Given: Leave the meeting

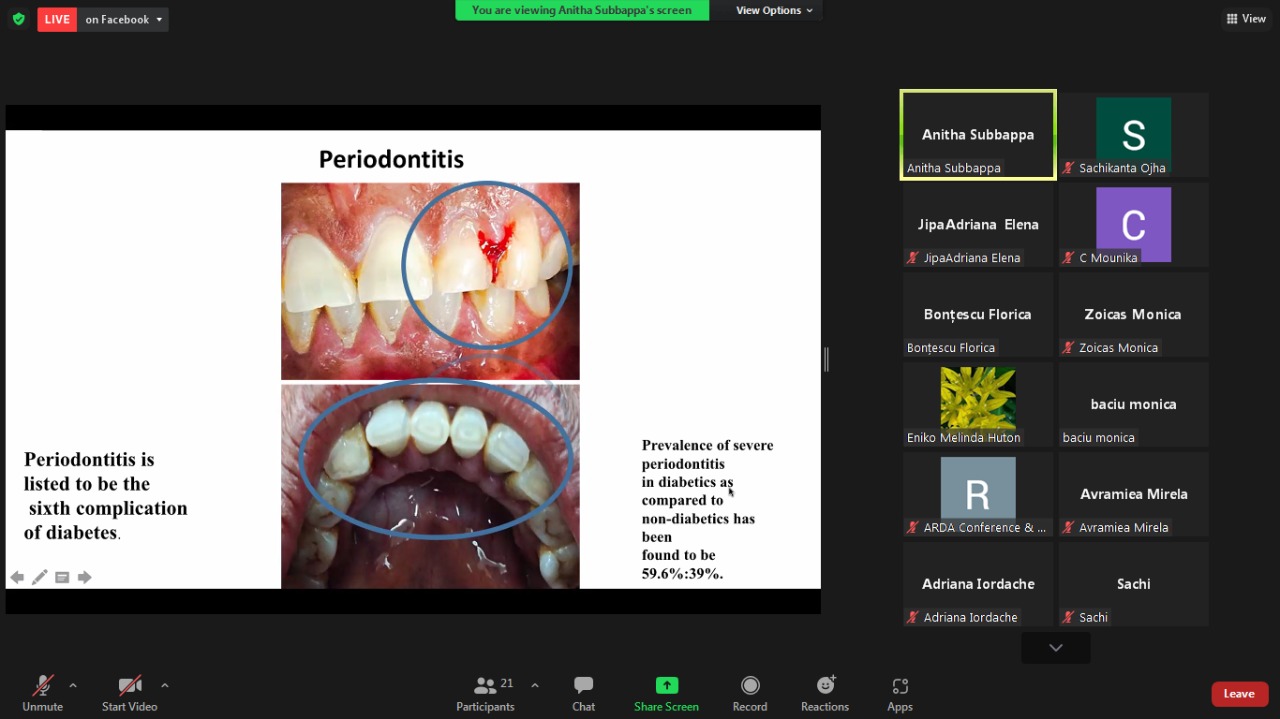Looking at the screenshot, I should [x=1239, y=694].
